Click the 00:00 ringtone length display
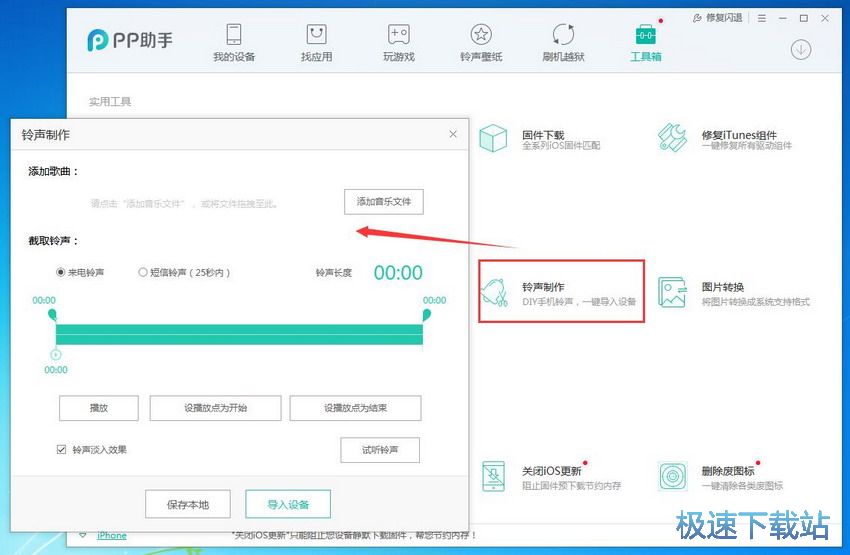 point(398,273)
